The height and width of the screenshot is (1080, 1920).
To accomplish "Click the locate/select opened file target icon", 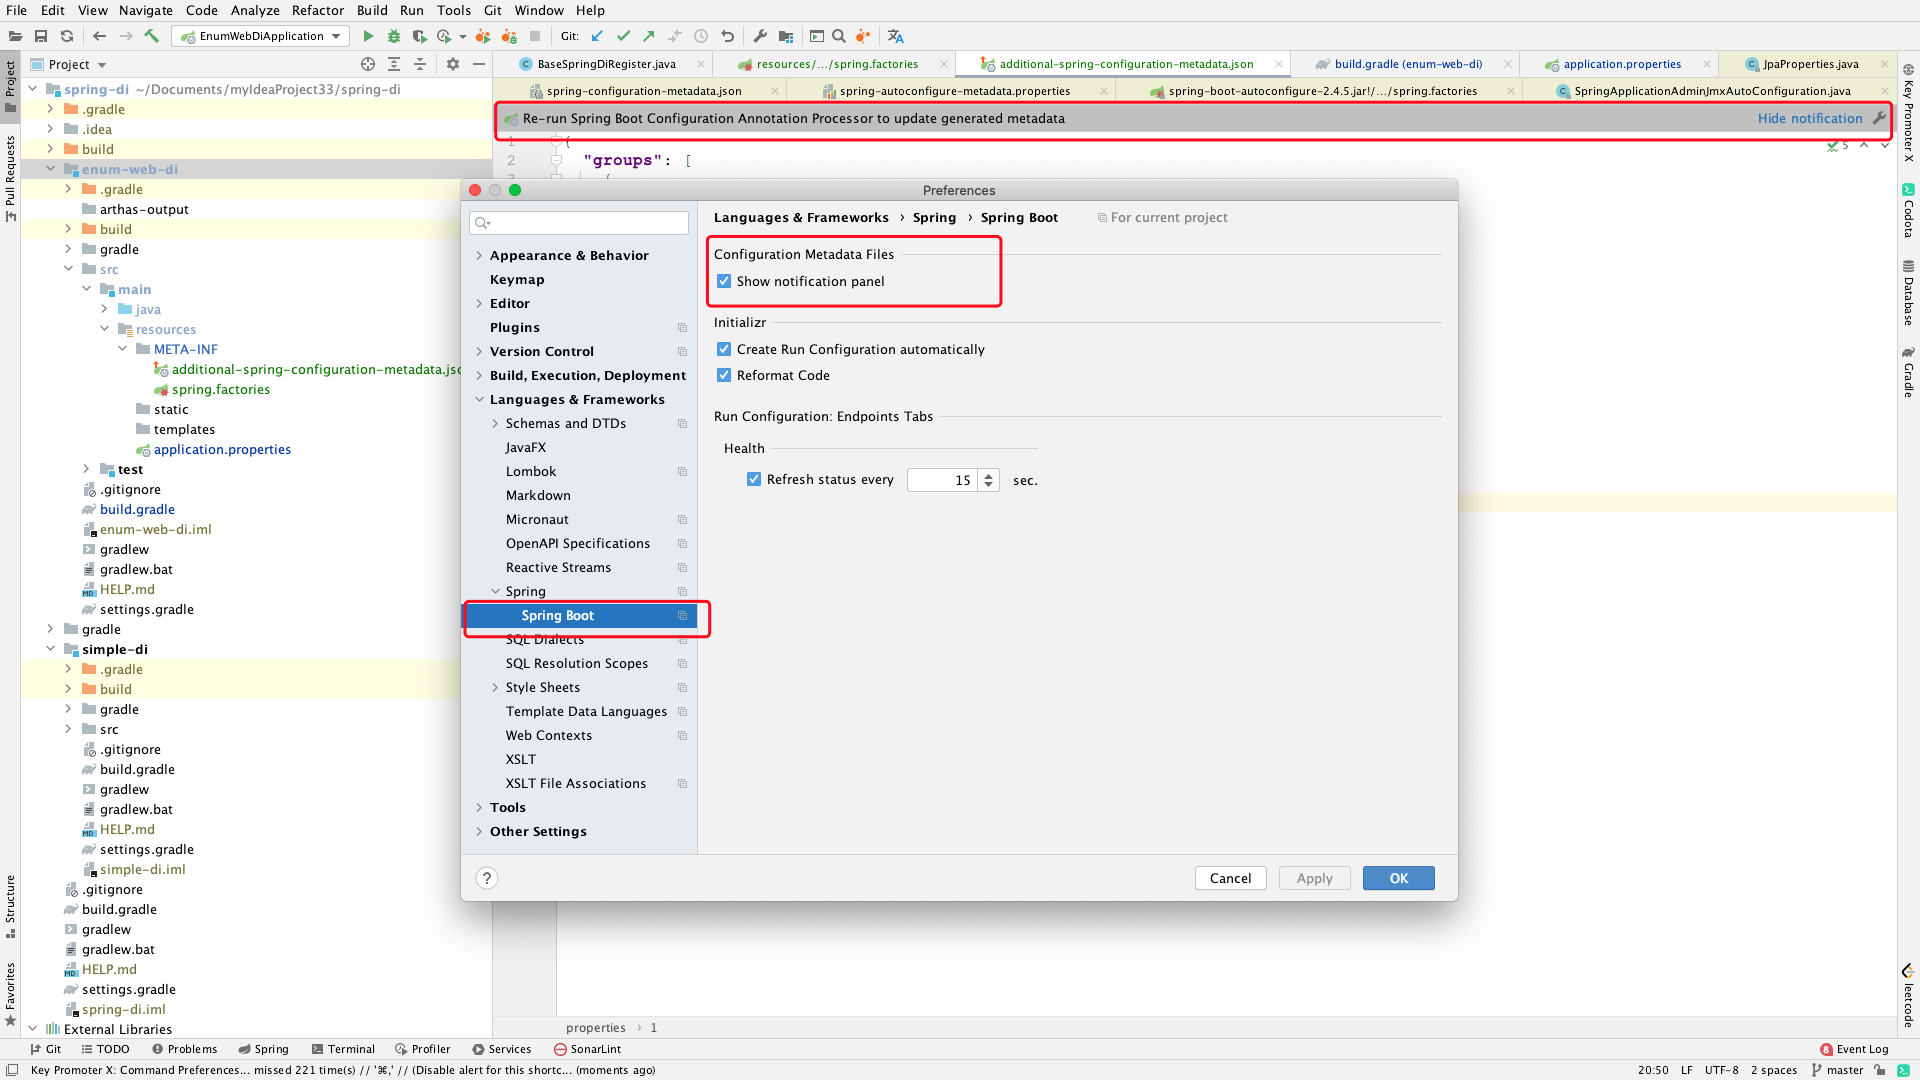I will [368, 64].
